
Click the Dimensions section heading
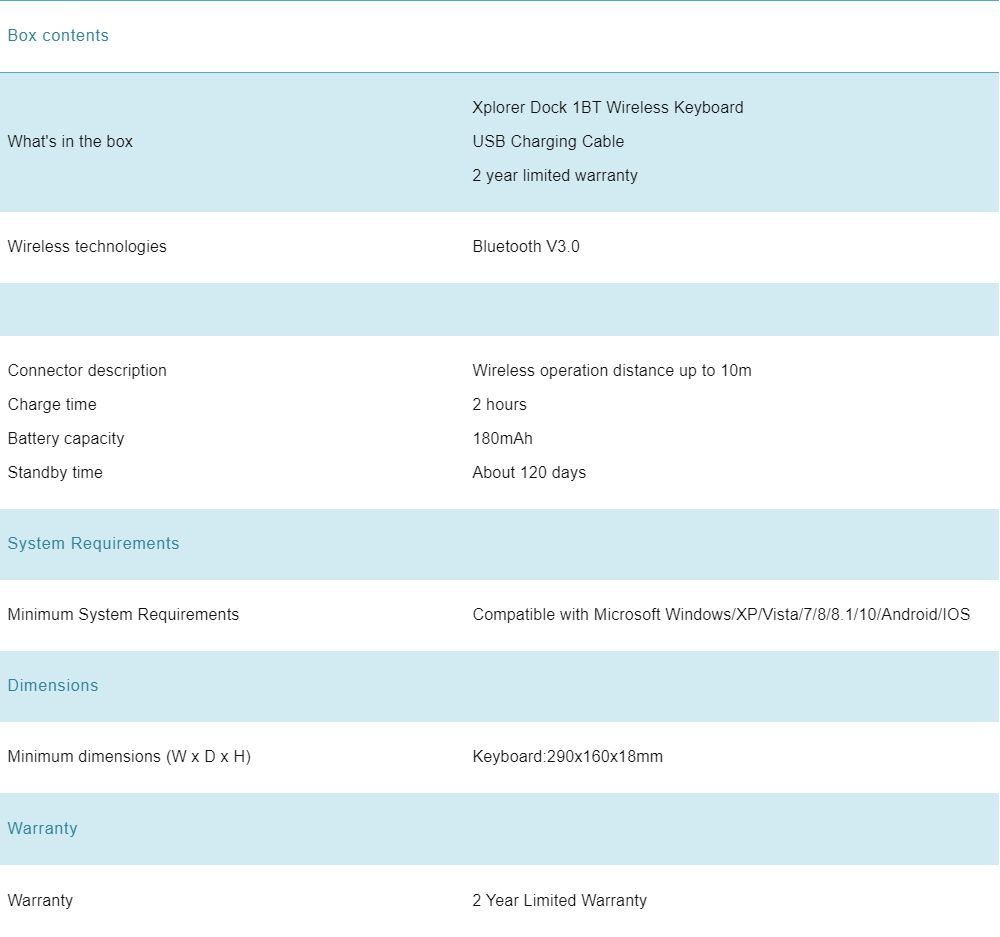click(53, 686)
